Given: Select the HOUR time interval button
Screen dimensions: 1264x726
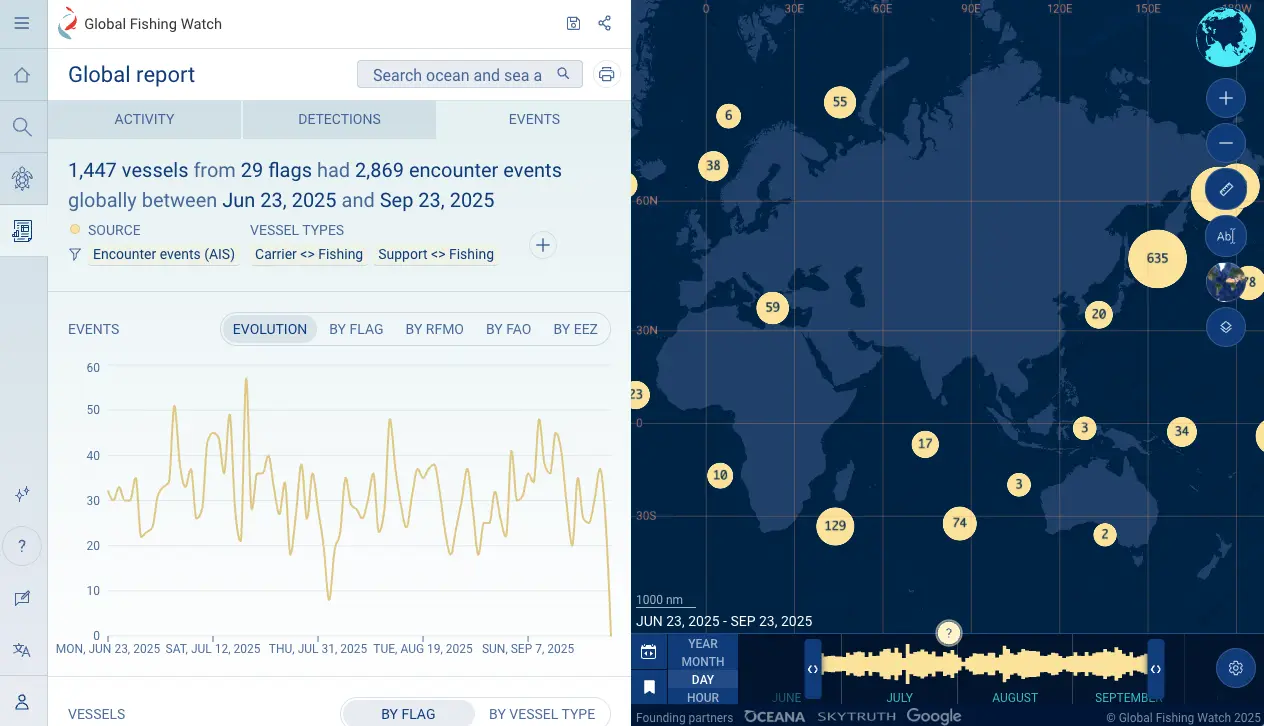Looking at the screenshot, I should pyautogui.click(x=702, y=697).
